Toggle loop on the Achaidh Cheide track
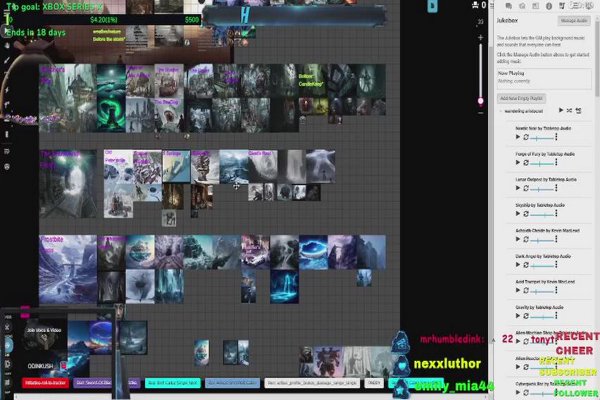Image resolution: width=600 pixels, height=400 pixels. (x=526, y=239)
